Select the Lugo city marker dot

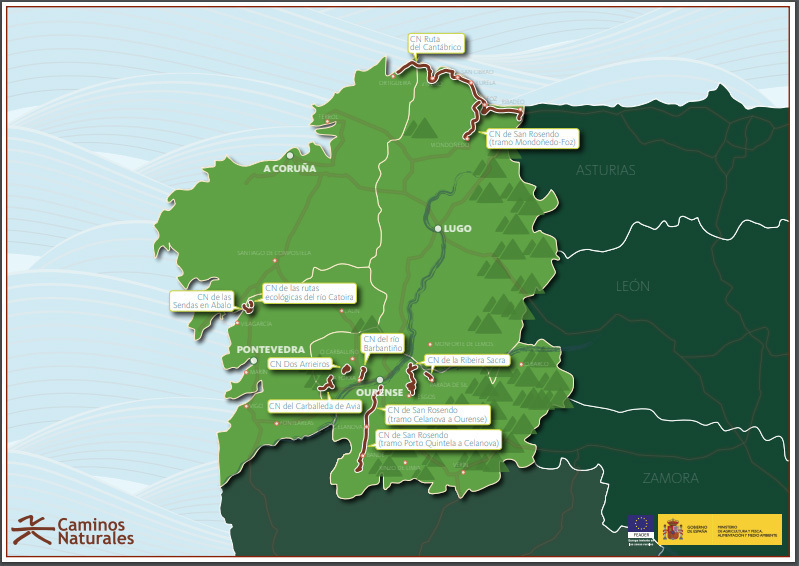point(438,229)
